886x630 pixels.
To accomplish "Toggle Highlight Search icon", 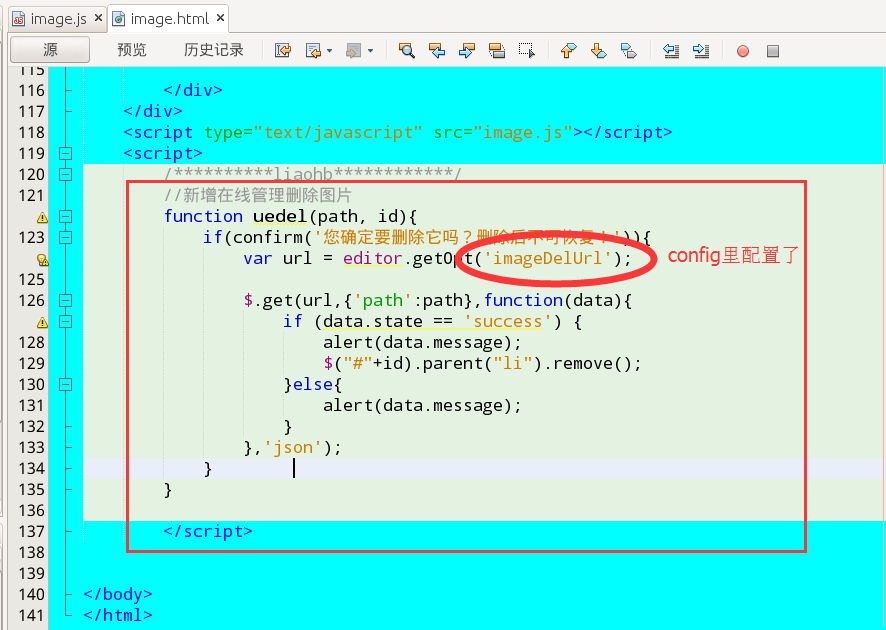I will (x=497, y=51).
